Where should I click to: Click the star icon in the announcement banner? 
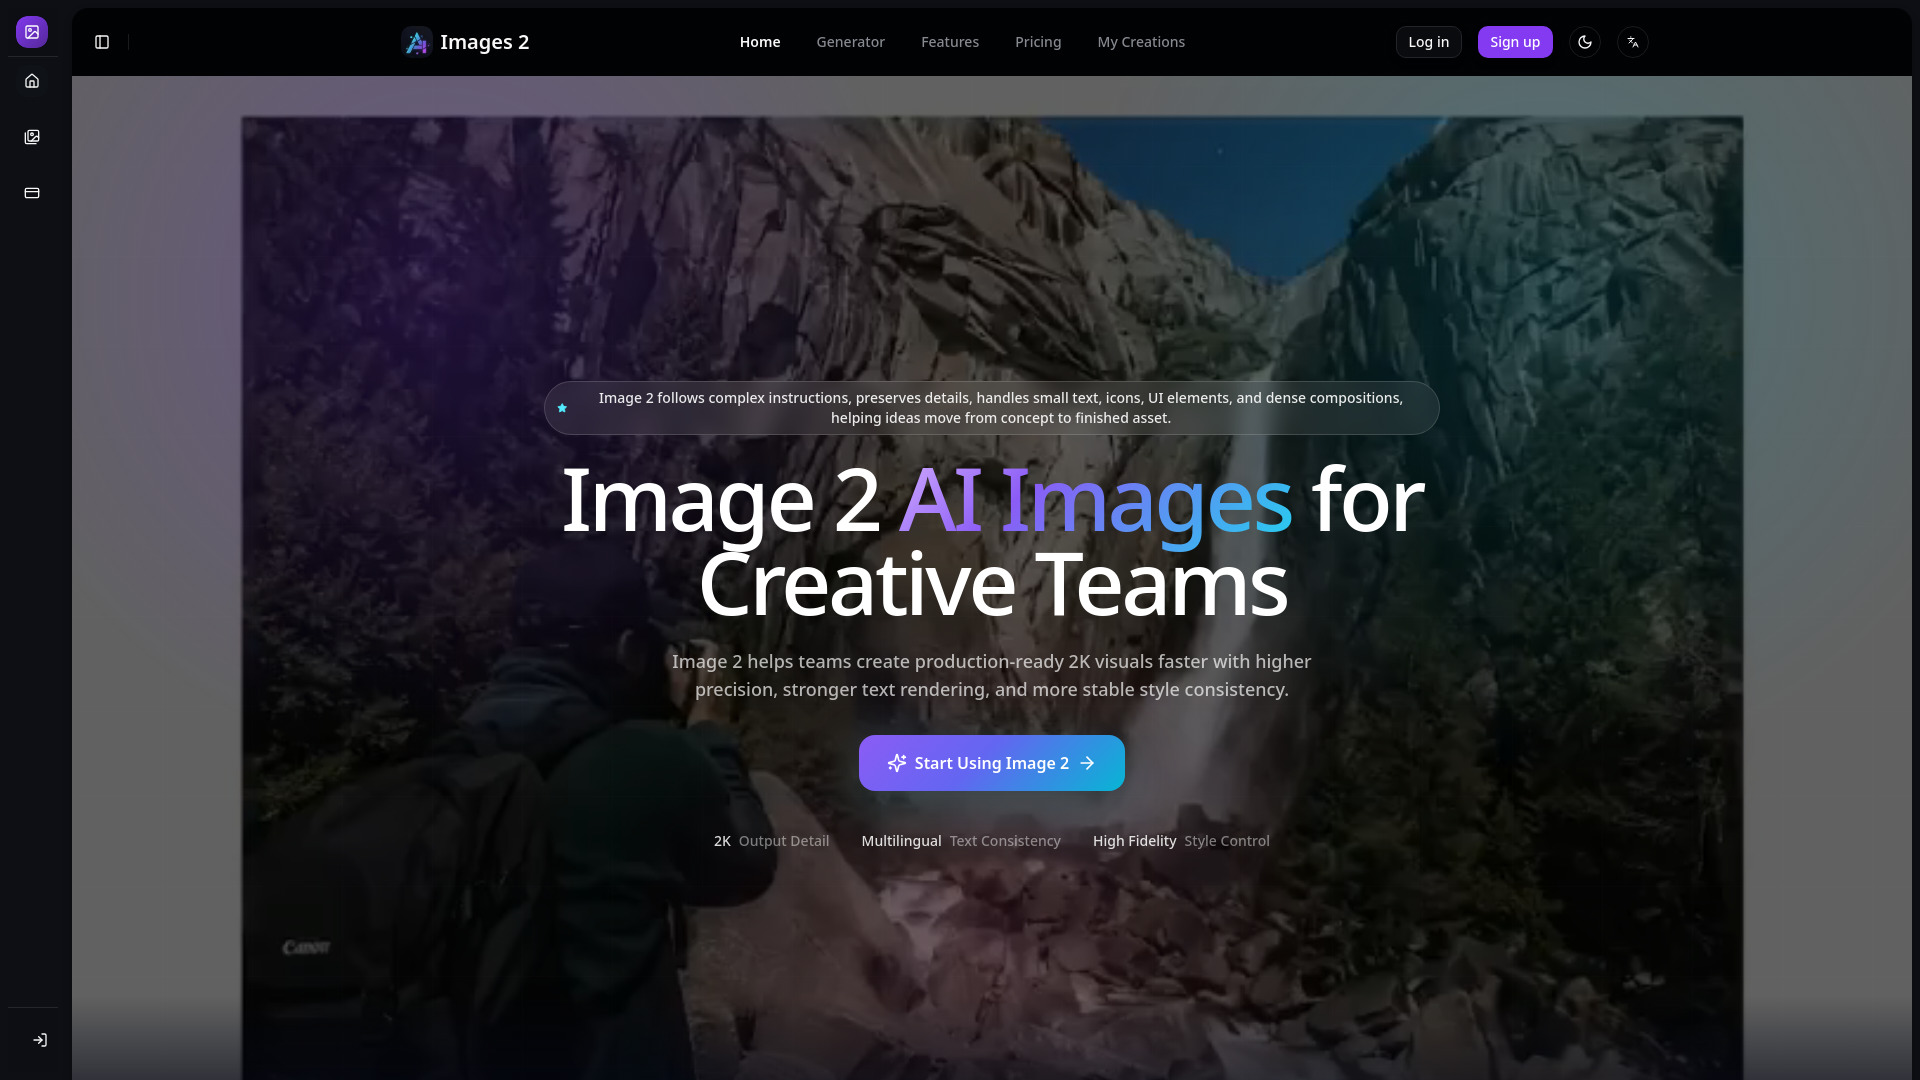(x=562, y=408)
